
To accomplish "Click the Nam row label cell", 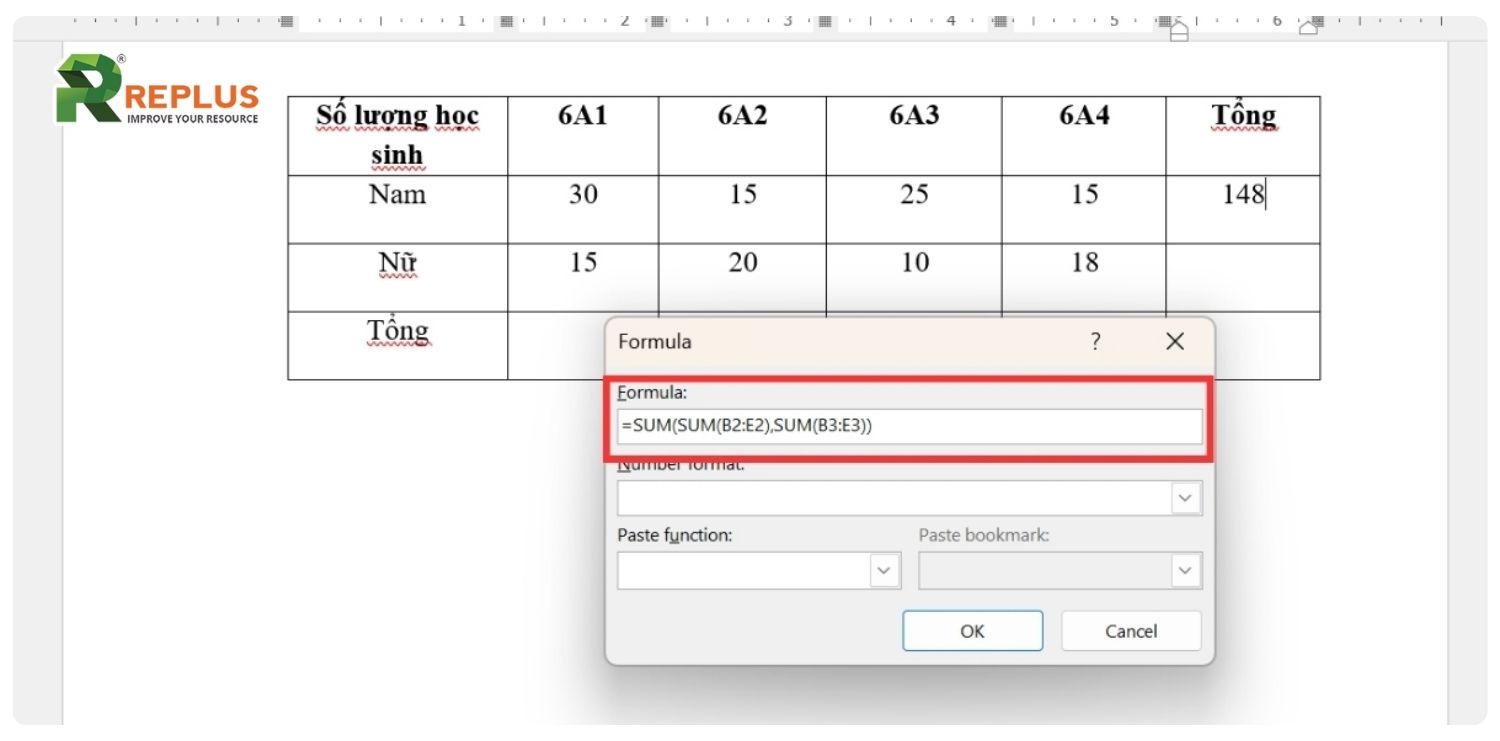I will coord(398,209).
